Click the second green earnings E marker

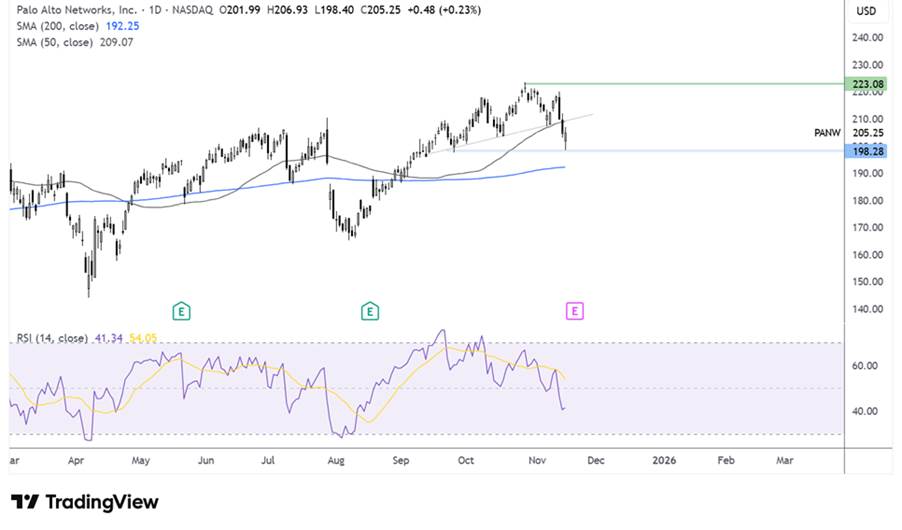(370, 312)
